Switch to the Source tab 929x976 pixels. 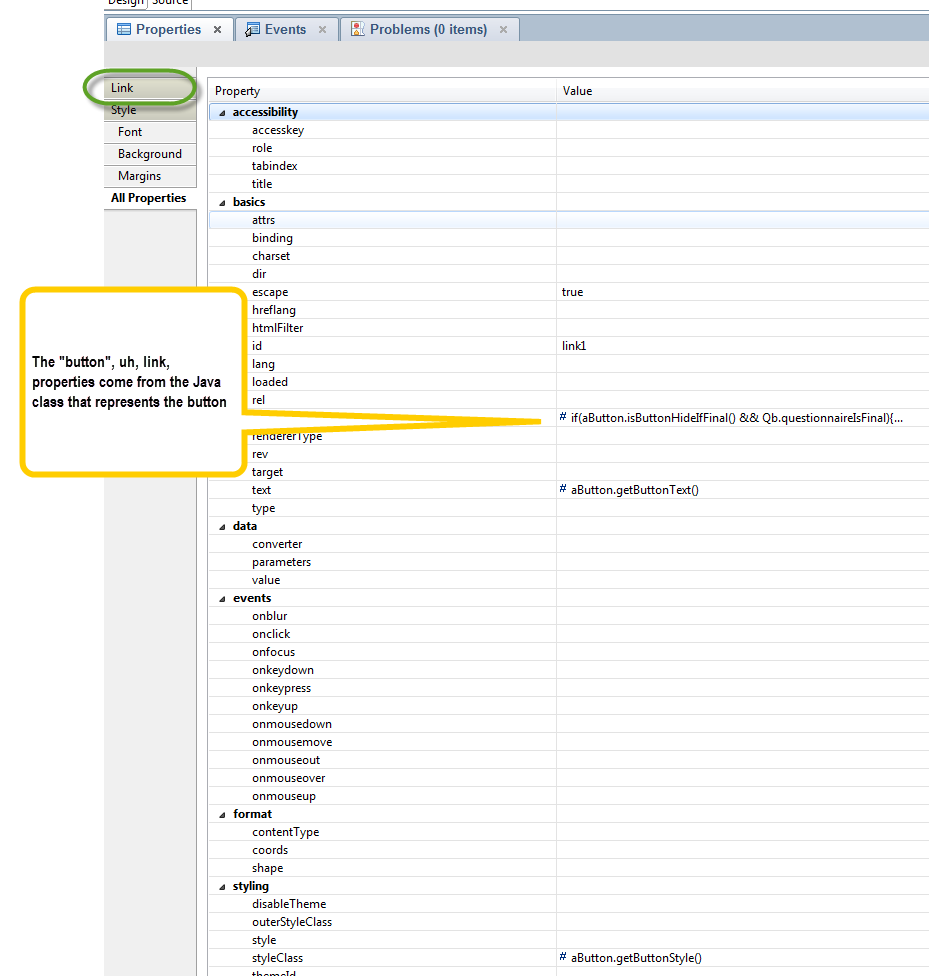coord(170,3)
